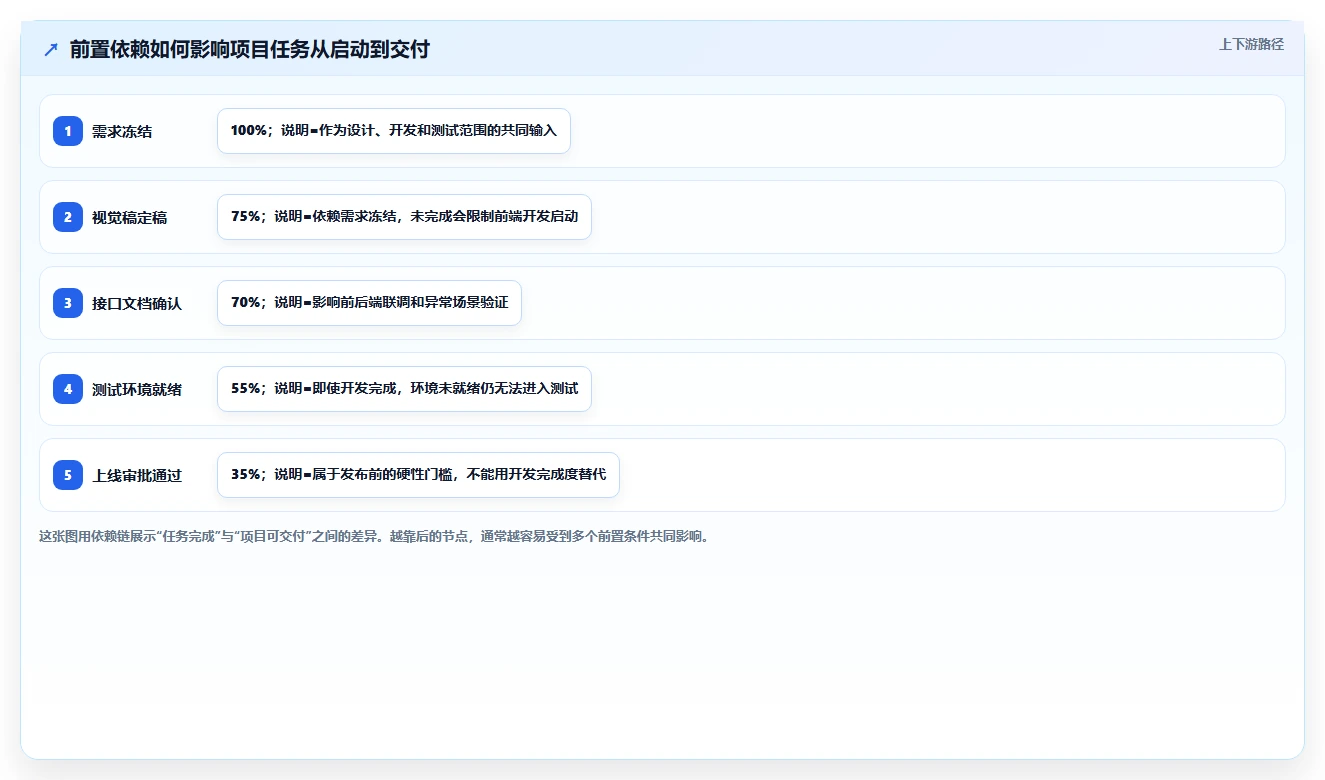The width and height of the screenshot is (1325, 780).
Task: Click the chart title 前置依赖如何影响项目任务从启动到交付
Action: coord(250,49)
